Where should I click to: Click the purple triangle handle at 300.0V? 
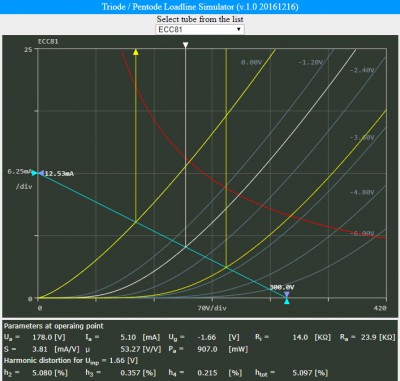click(287, 294)
